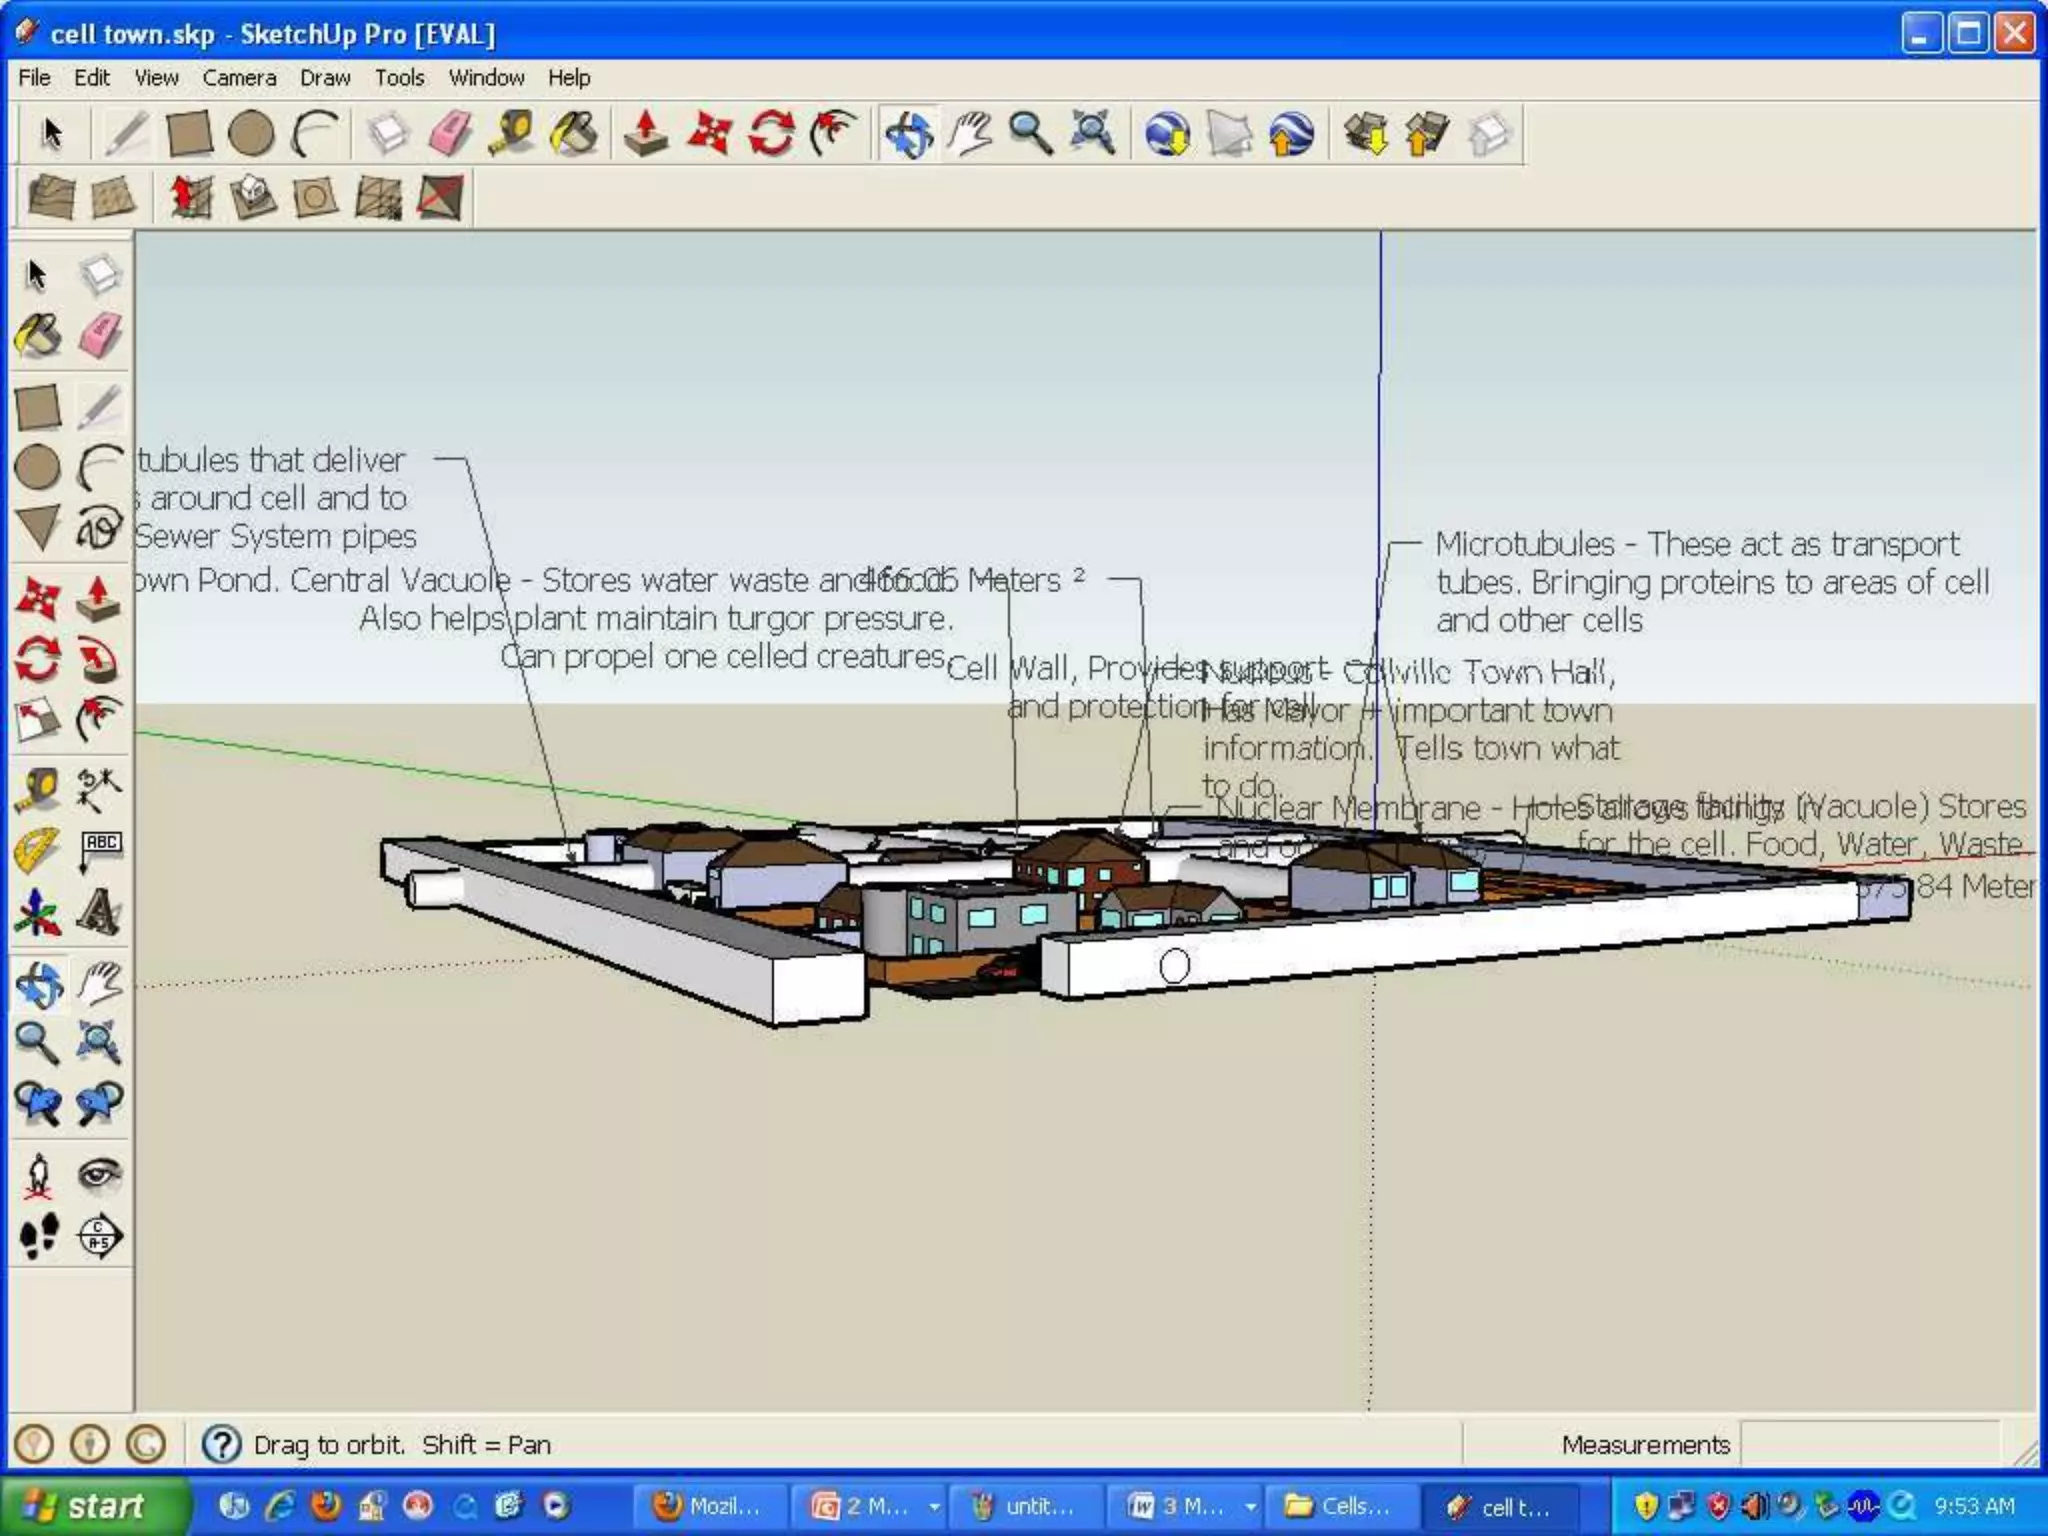The image size is (2048, 1536).
Task: Click the Section Plane tool
Action: point(99,1236)
